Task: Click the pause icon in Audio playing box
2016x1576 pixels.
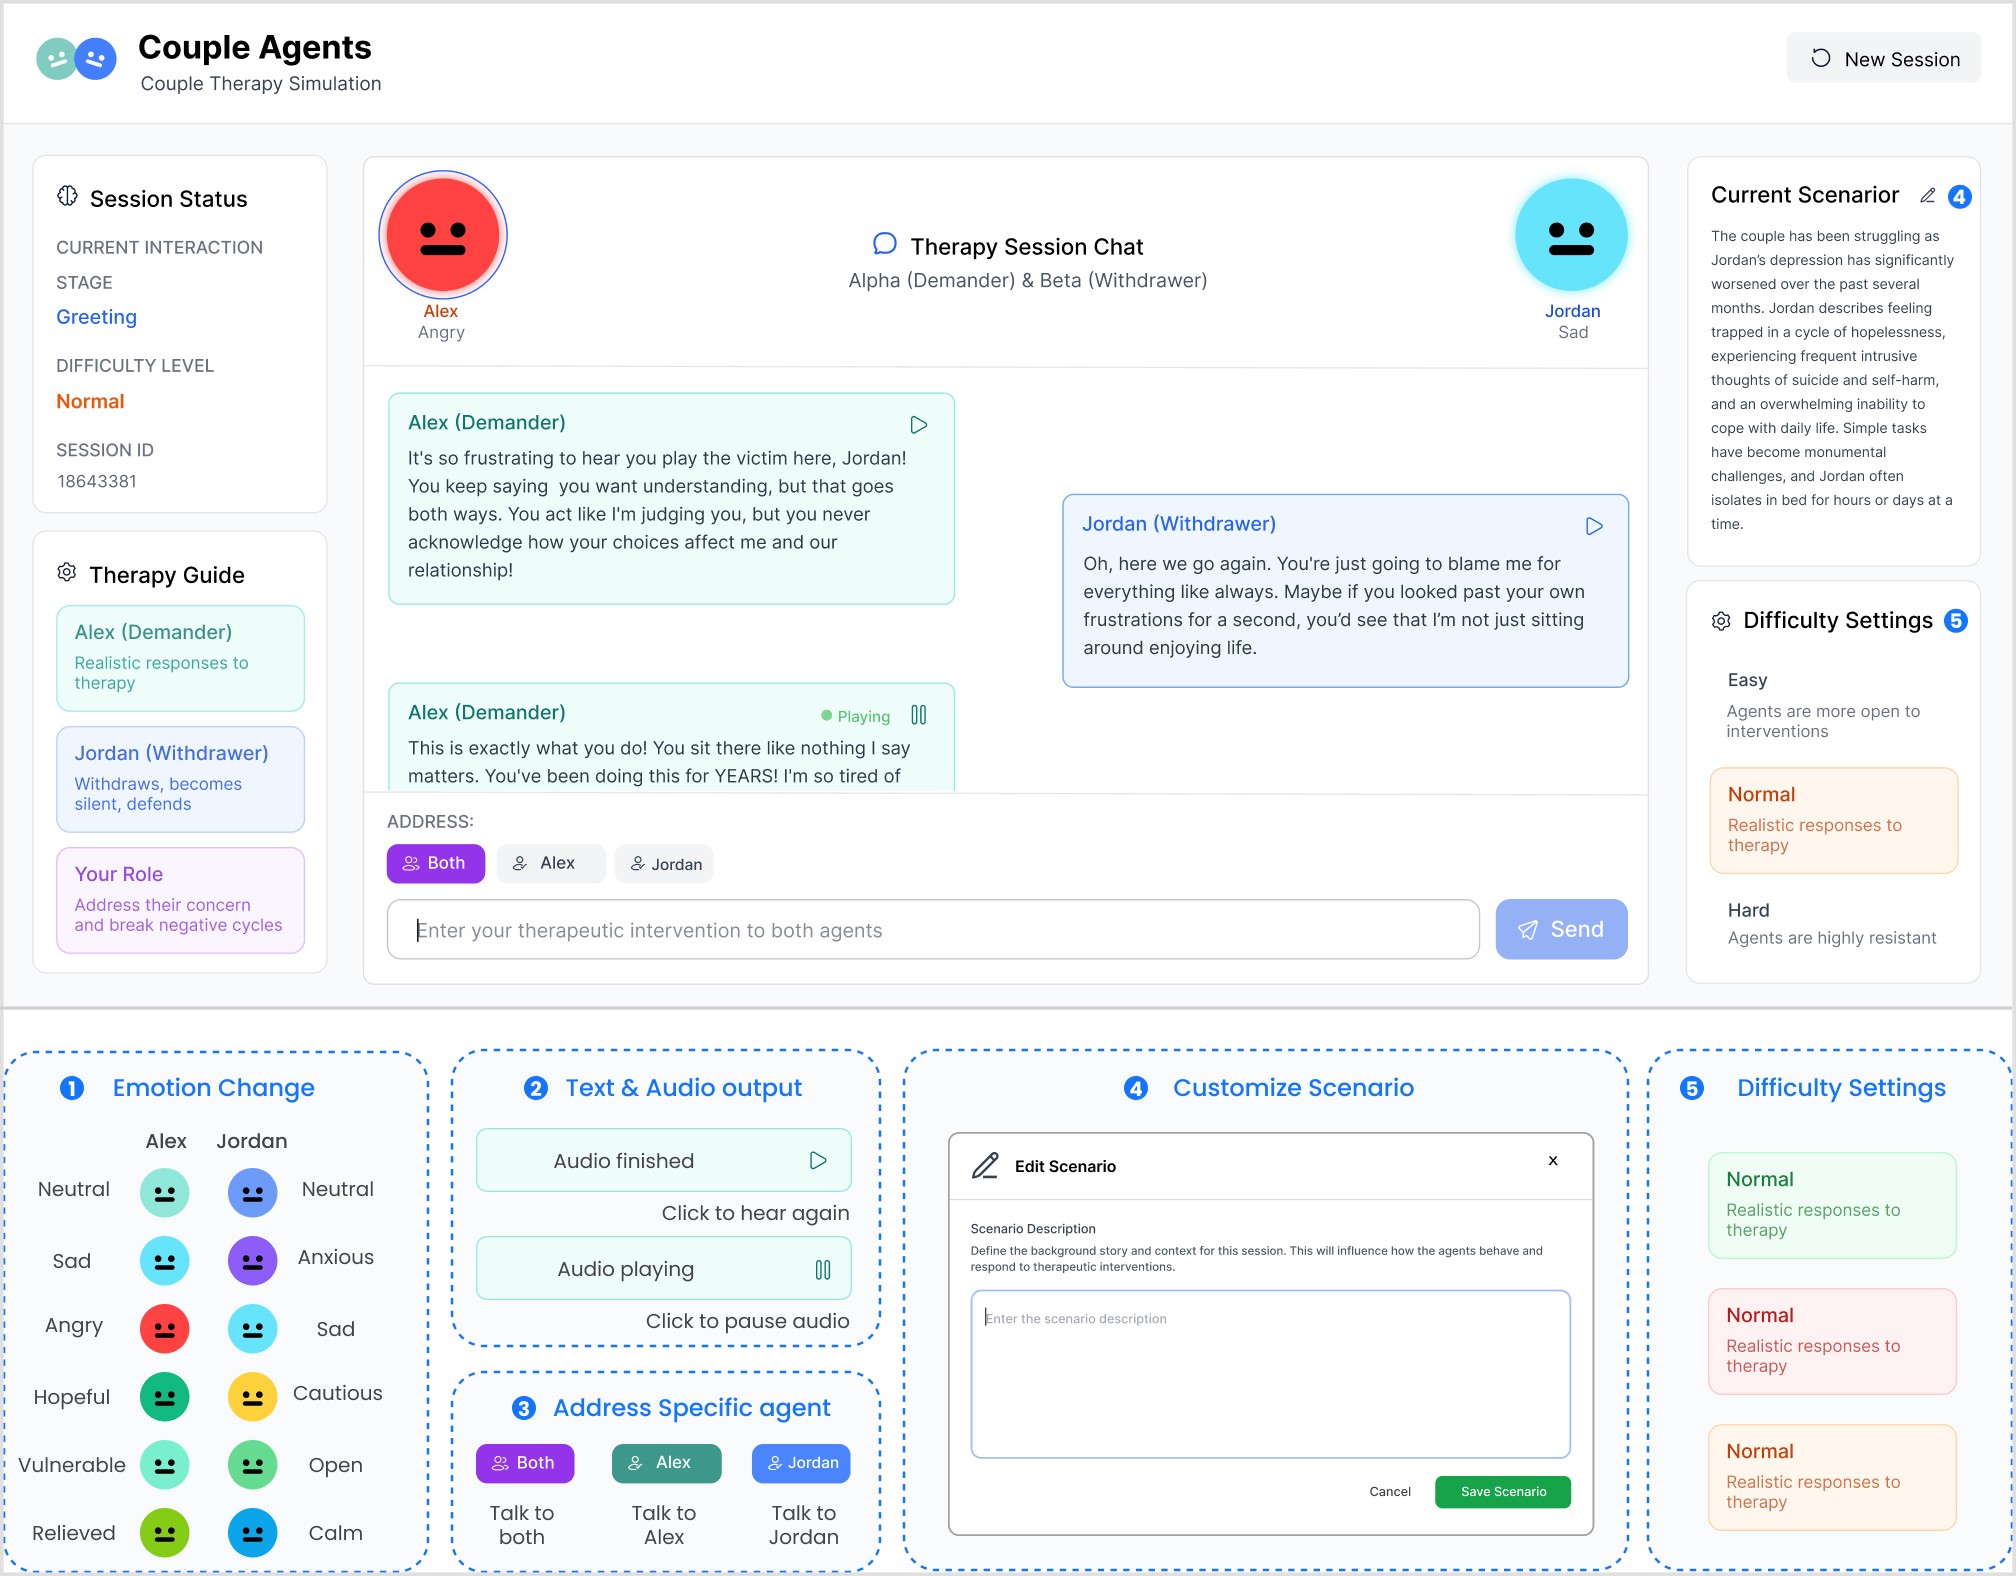Action: click(822, 1269)
